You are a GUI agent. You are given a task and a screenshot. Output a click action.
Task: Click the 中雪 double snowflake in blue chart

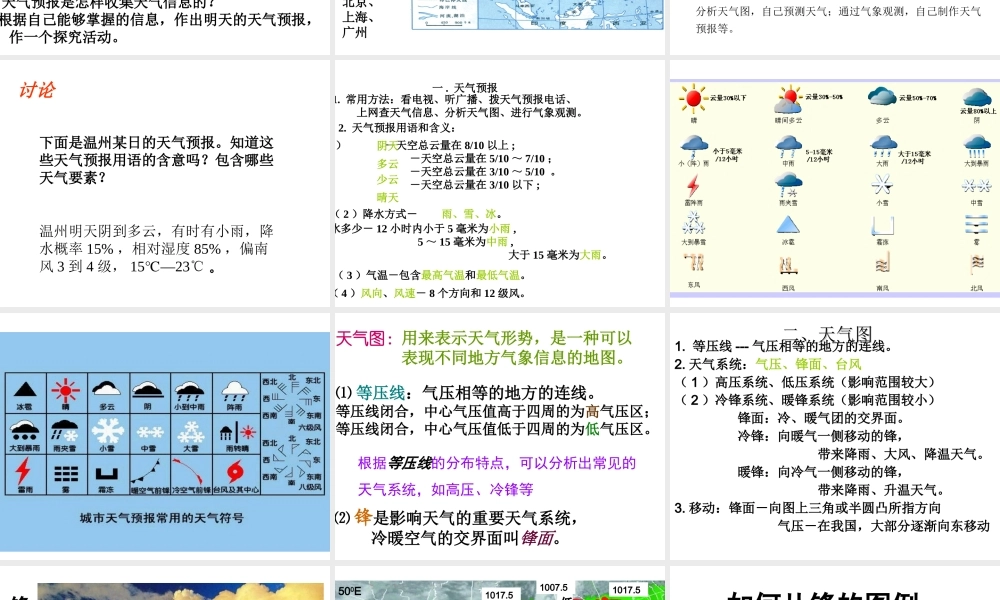(x=149, y=432)
